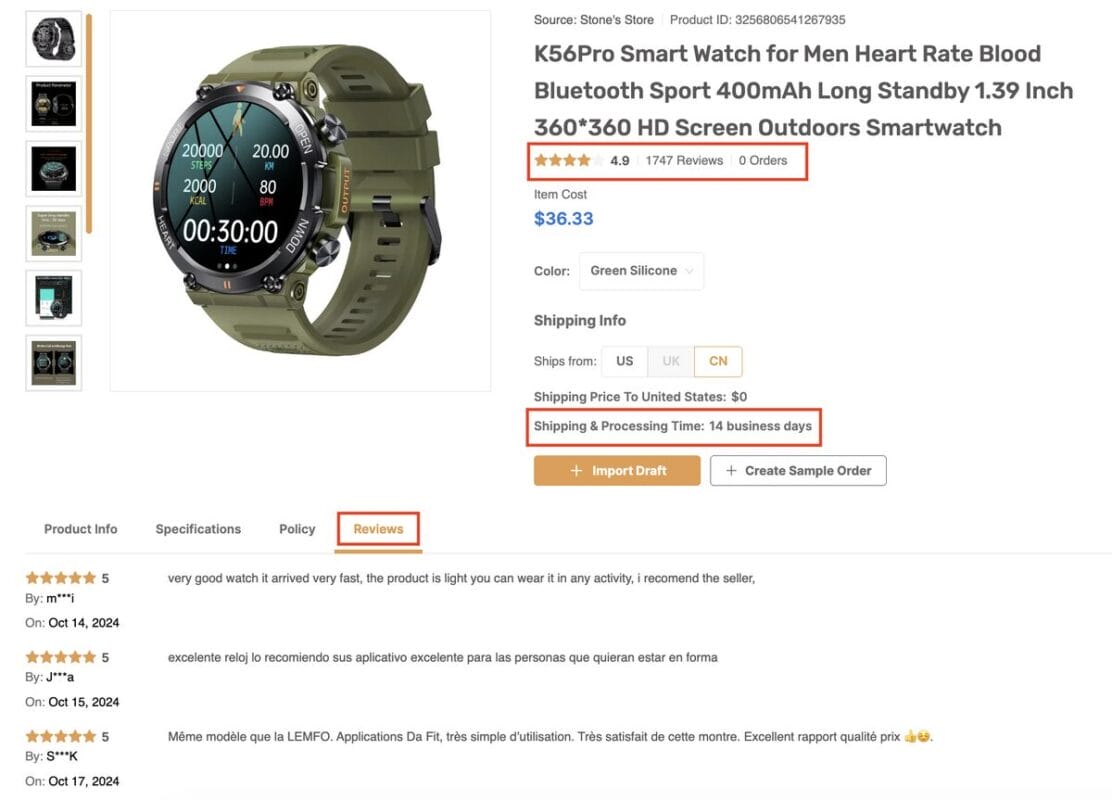
Task: Open the Color dropdown showing Green Silicone
Action: tap(641, 271)
